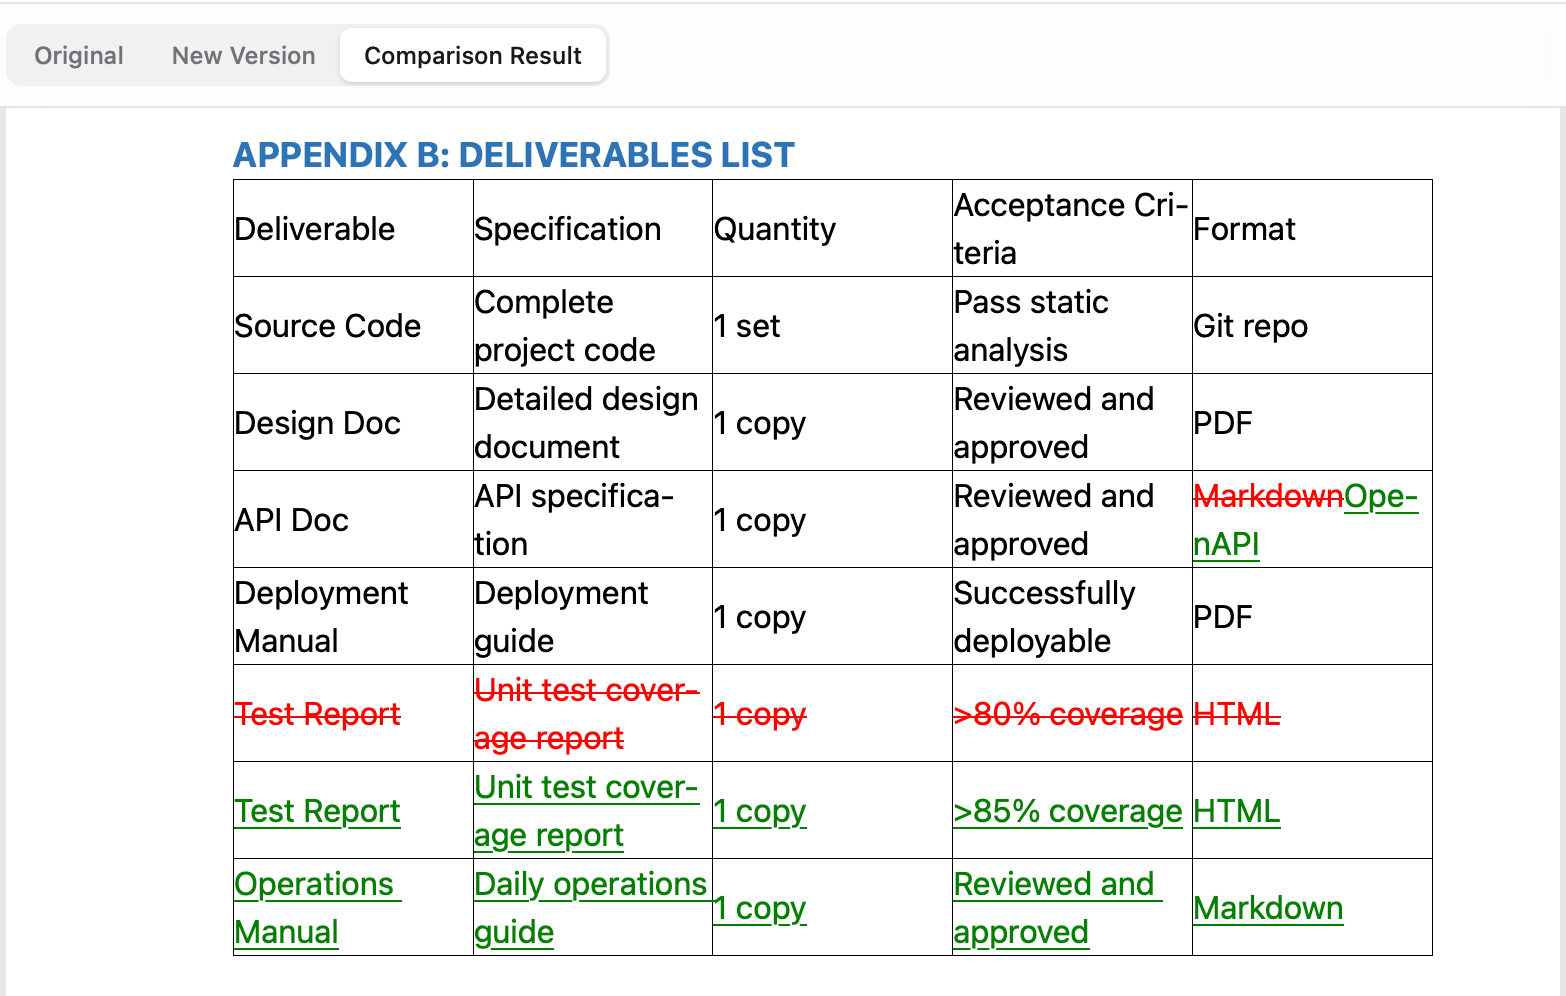Click the Acceptance Criteria column header
Screen dimensions: 1566x996
1072,229
